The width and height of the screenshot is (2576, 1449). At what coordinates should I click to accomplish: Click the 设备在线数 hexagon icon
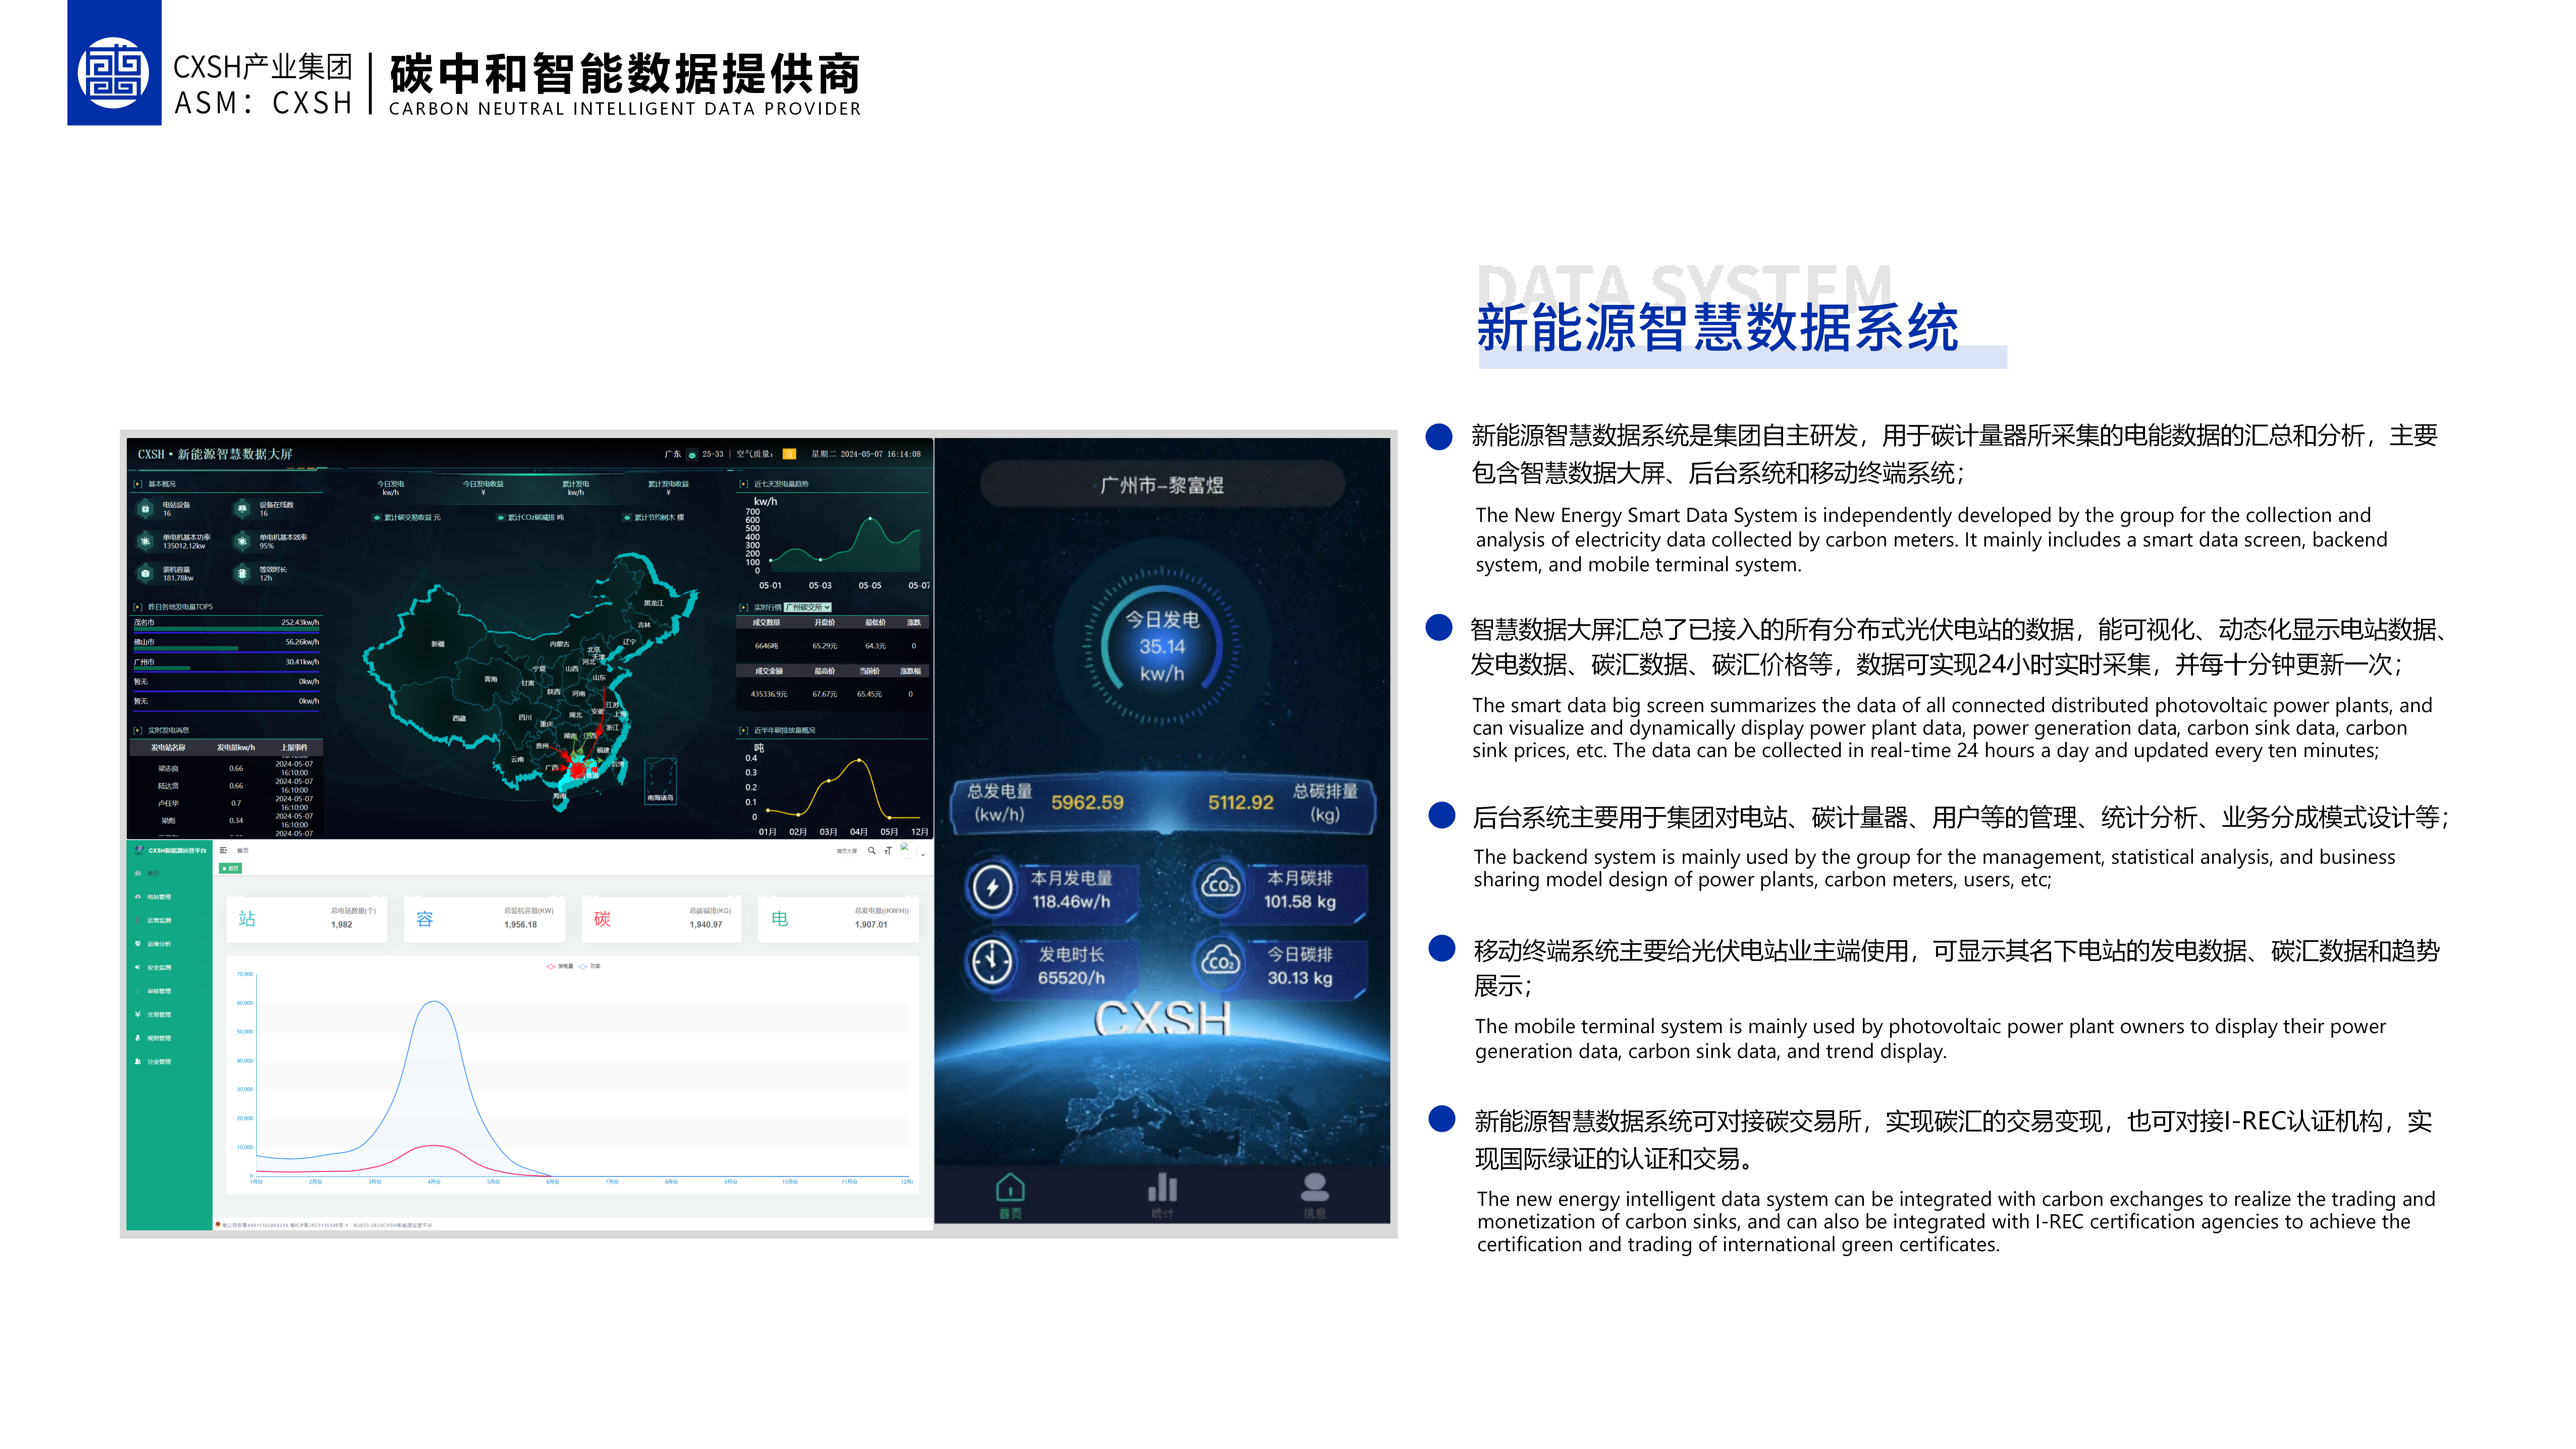click(x=242, y=509)
